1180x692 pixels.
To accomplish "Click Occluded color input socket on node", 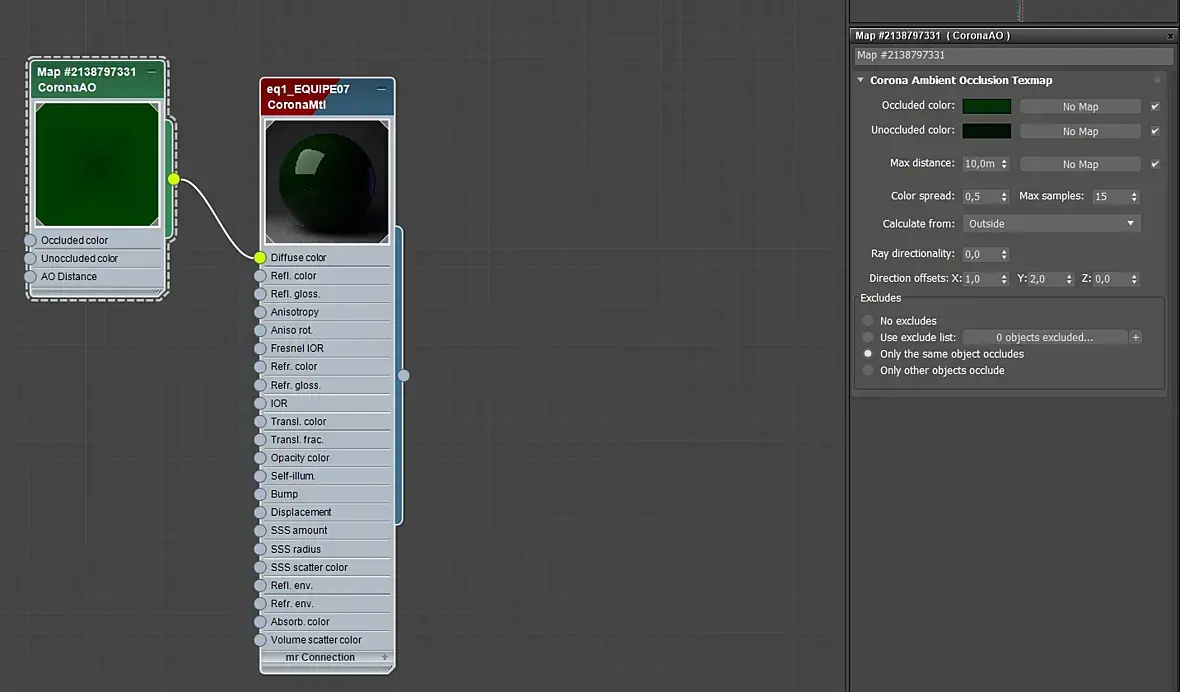I will (31, 240).
